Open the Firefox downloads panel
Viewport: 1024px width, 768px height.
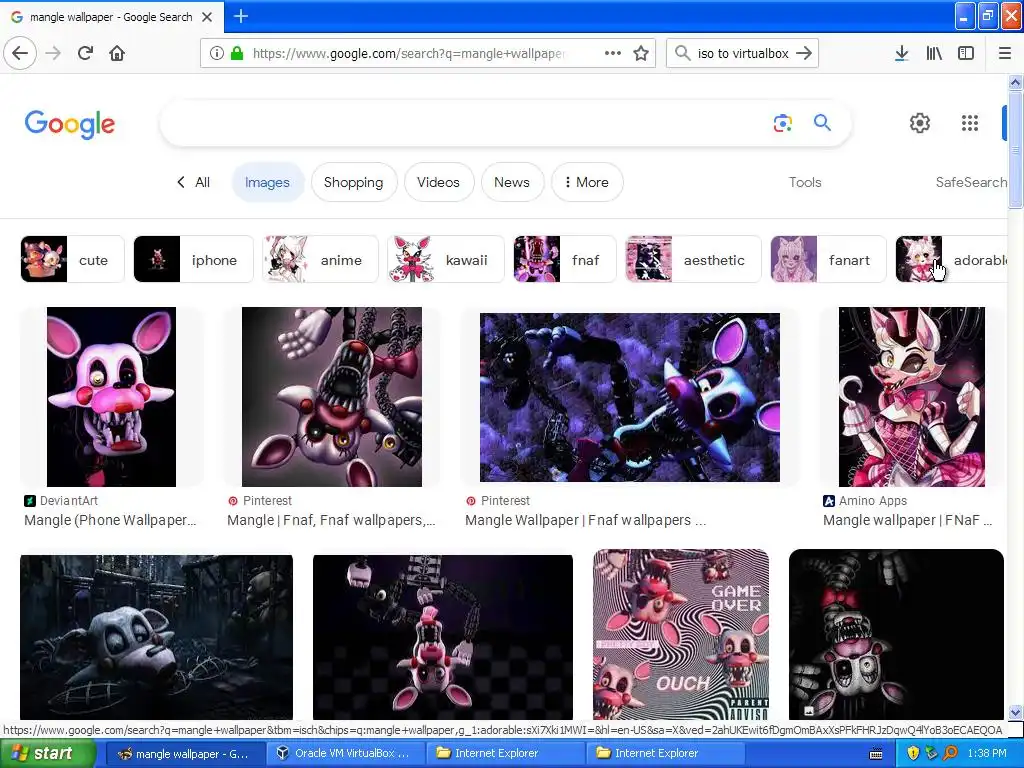click(901, 53)
